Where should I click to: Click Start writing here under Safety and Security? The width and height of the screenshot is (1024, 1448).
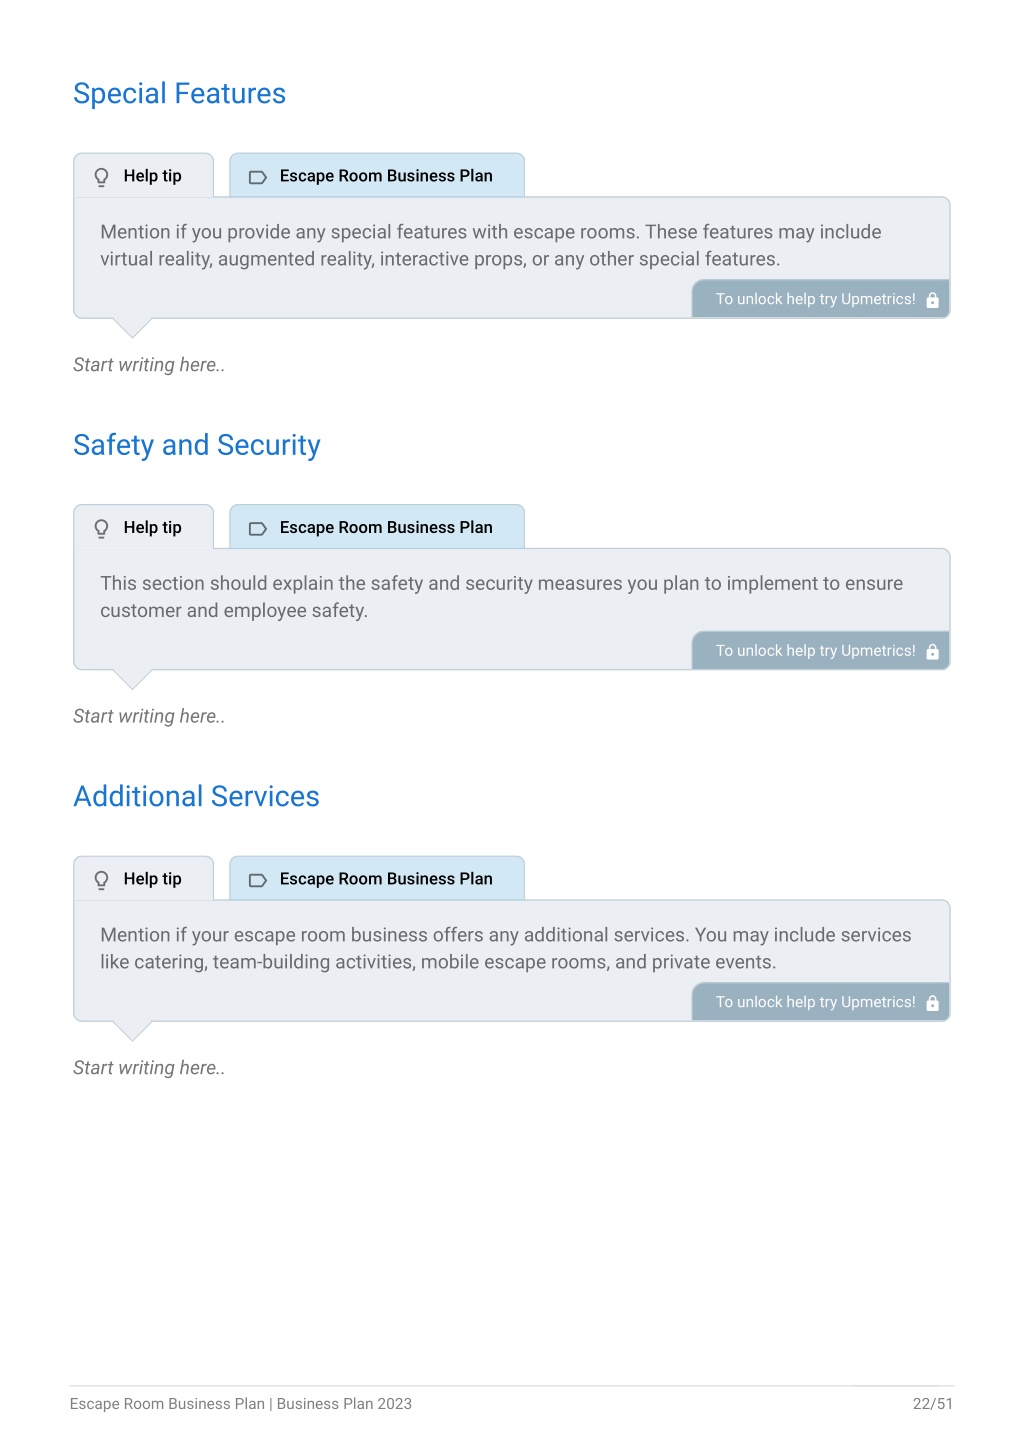click(x=149, y=716)
